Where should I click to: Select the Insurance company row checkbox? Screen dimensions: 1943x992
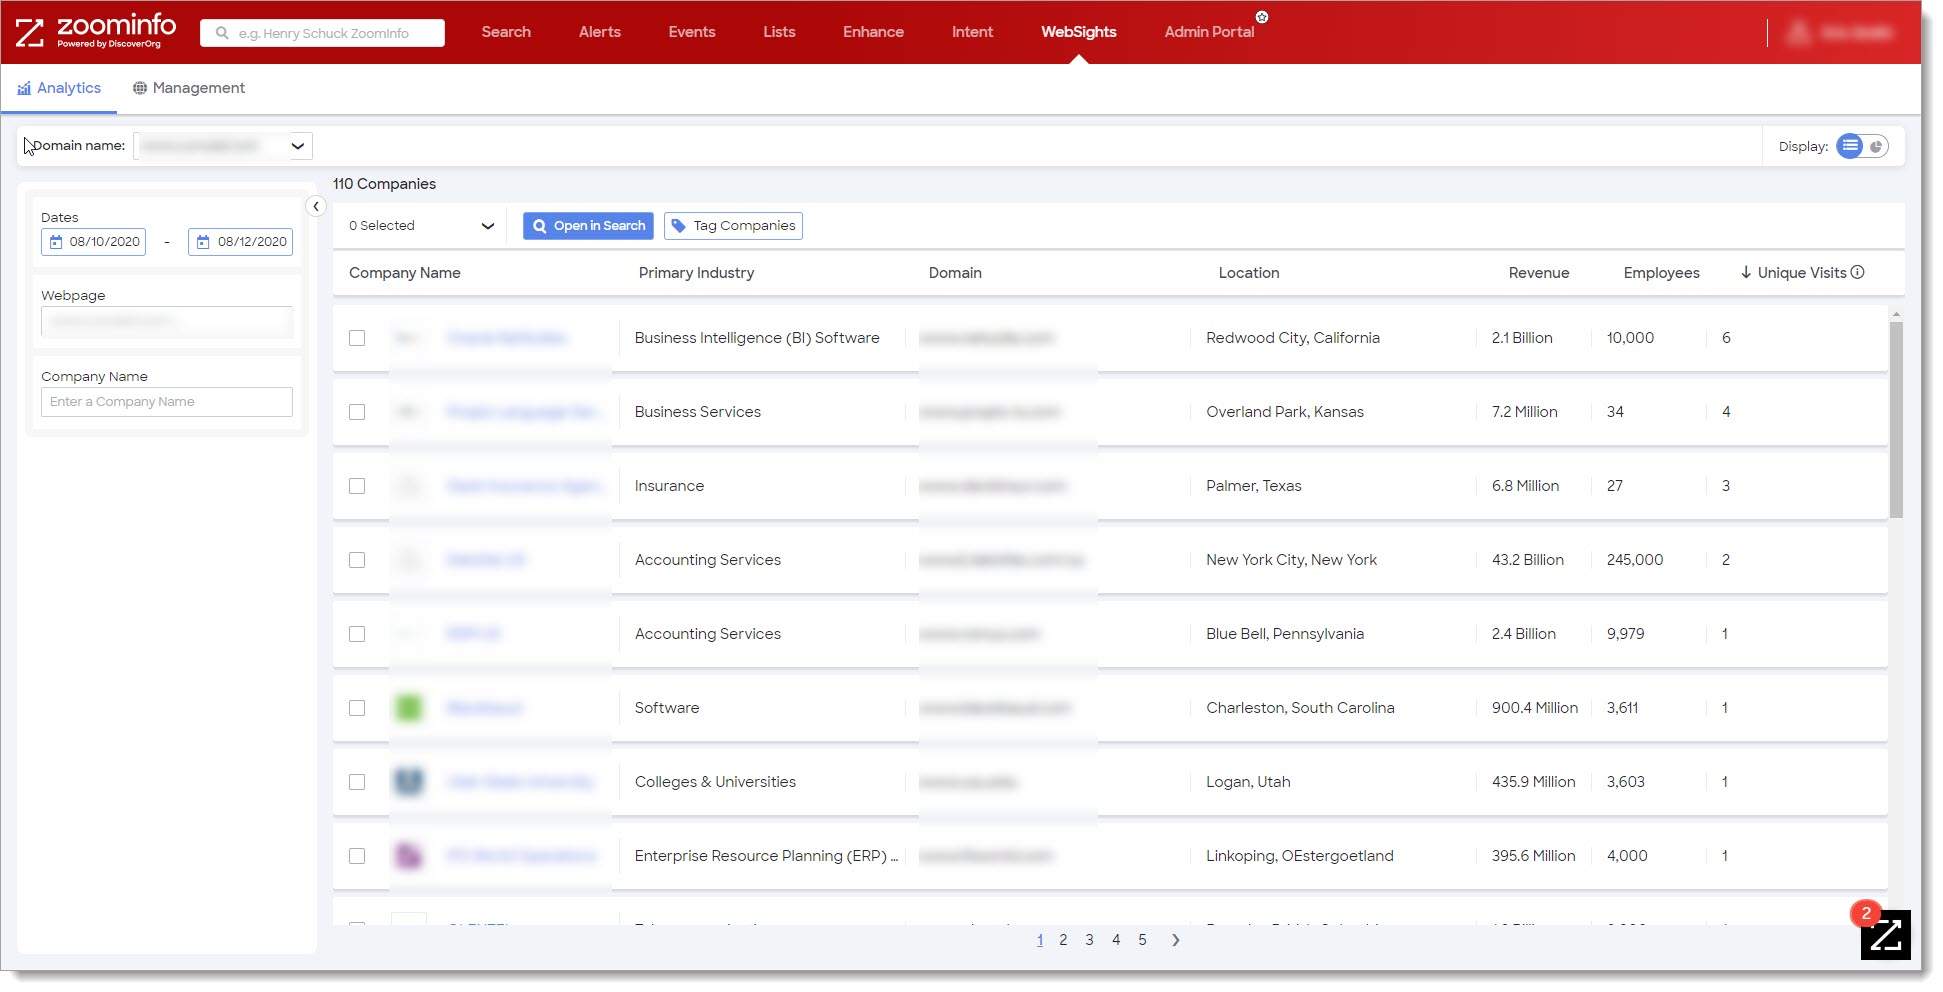point(357,486)
